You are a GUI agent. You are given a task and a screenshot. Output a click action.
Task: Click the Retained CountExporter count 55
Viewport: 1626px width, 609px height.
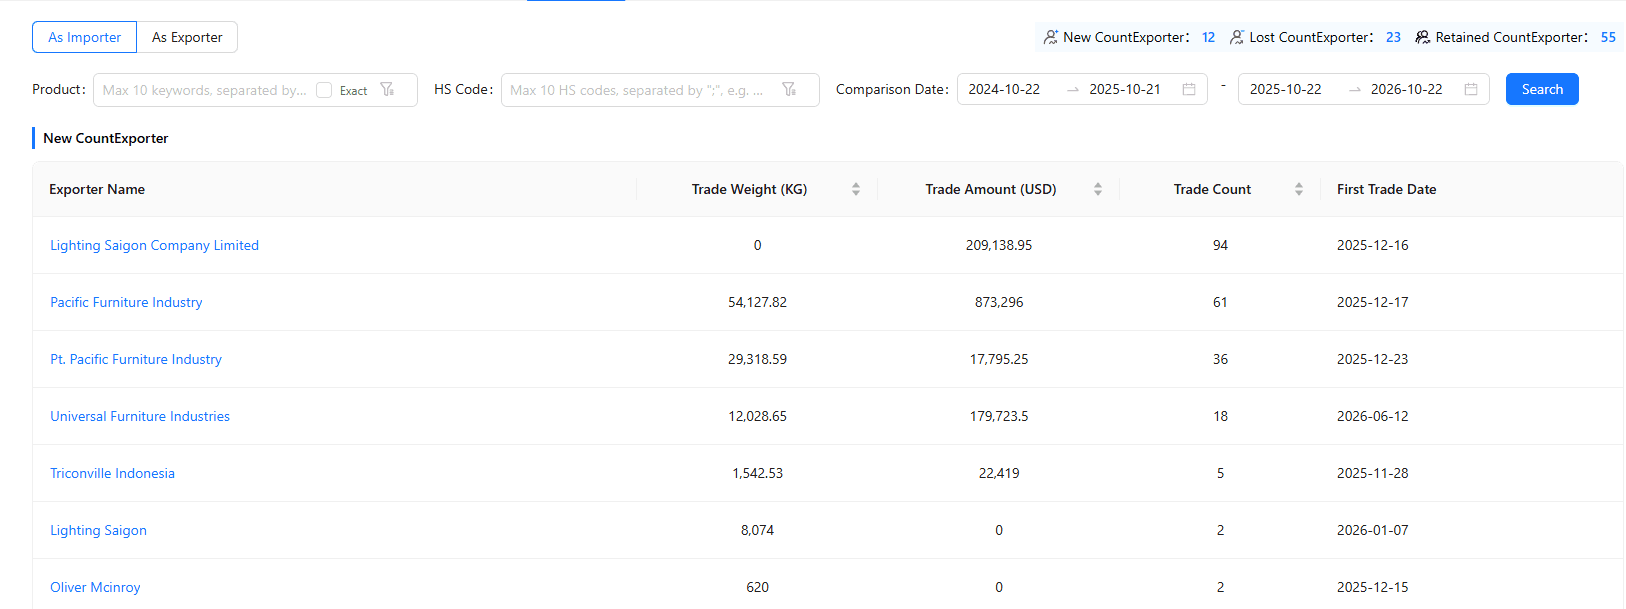[1608, 37]
